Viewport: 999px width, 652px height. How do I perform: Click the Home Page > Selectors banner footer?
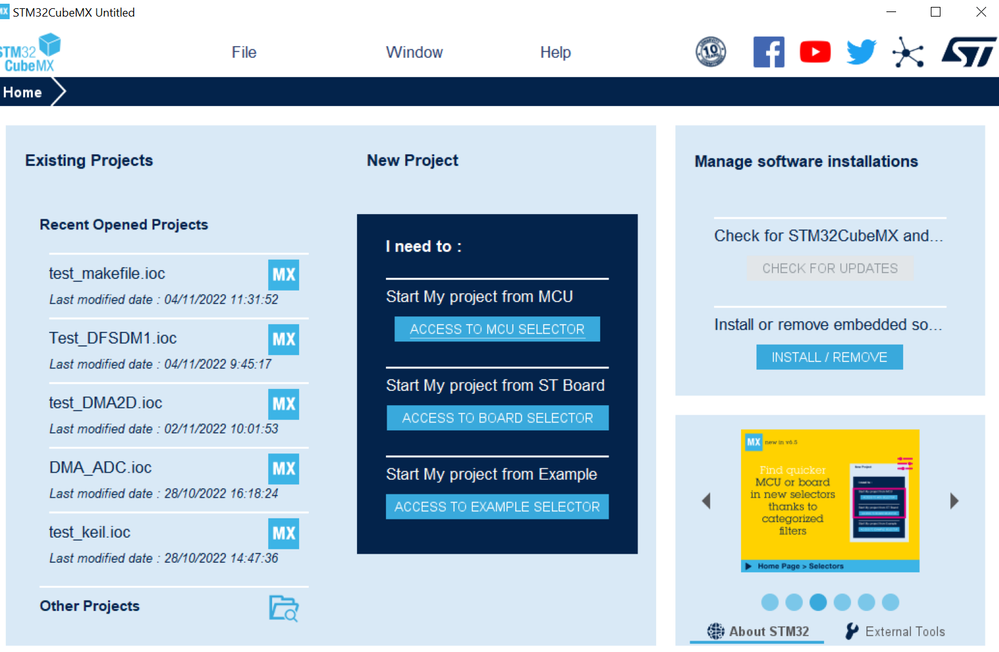point(830,566)
